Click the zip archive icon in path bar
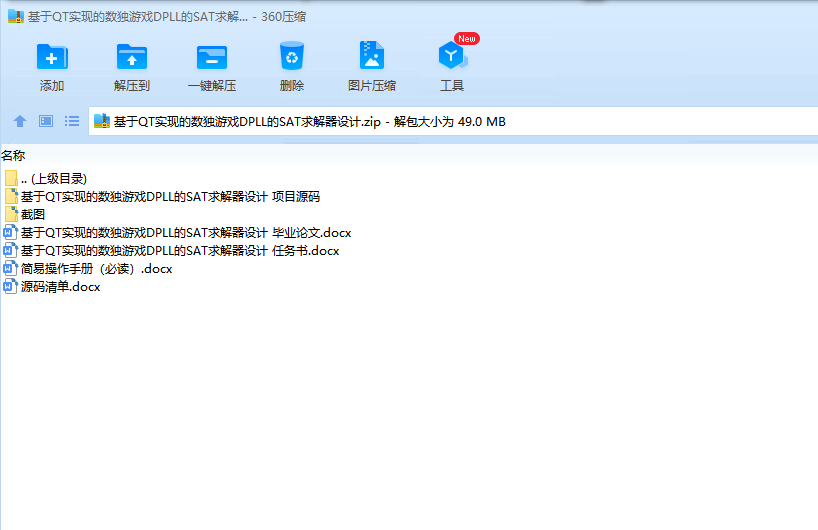Viewport: 818px width, 530px height. pyautogui.click(x=102, y=121)
